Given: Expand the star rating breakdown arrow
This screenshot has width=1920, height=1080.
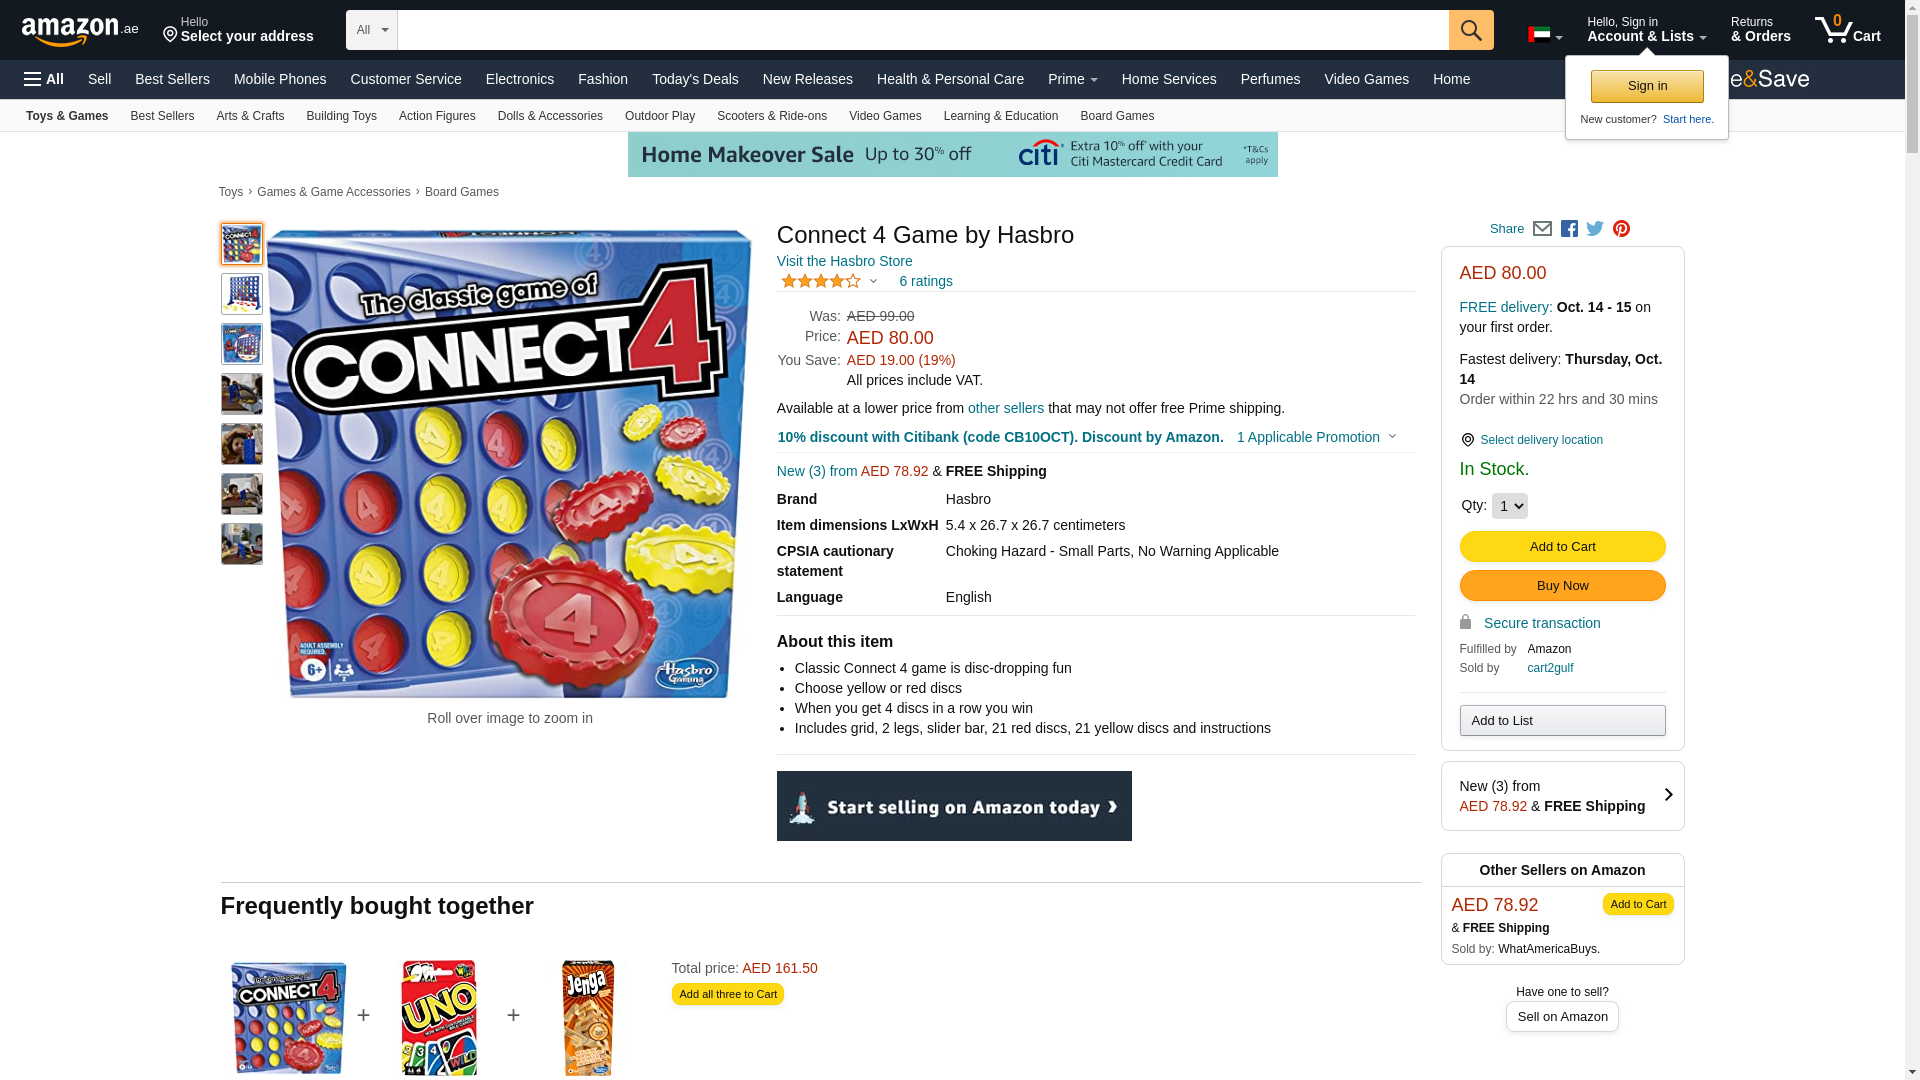Looking at the screenshot, I should (x=873, y=281).
